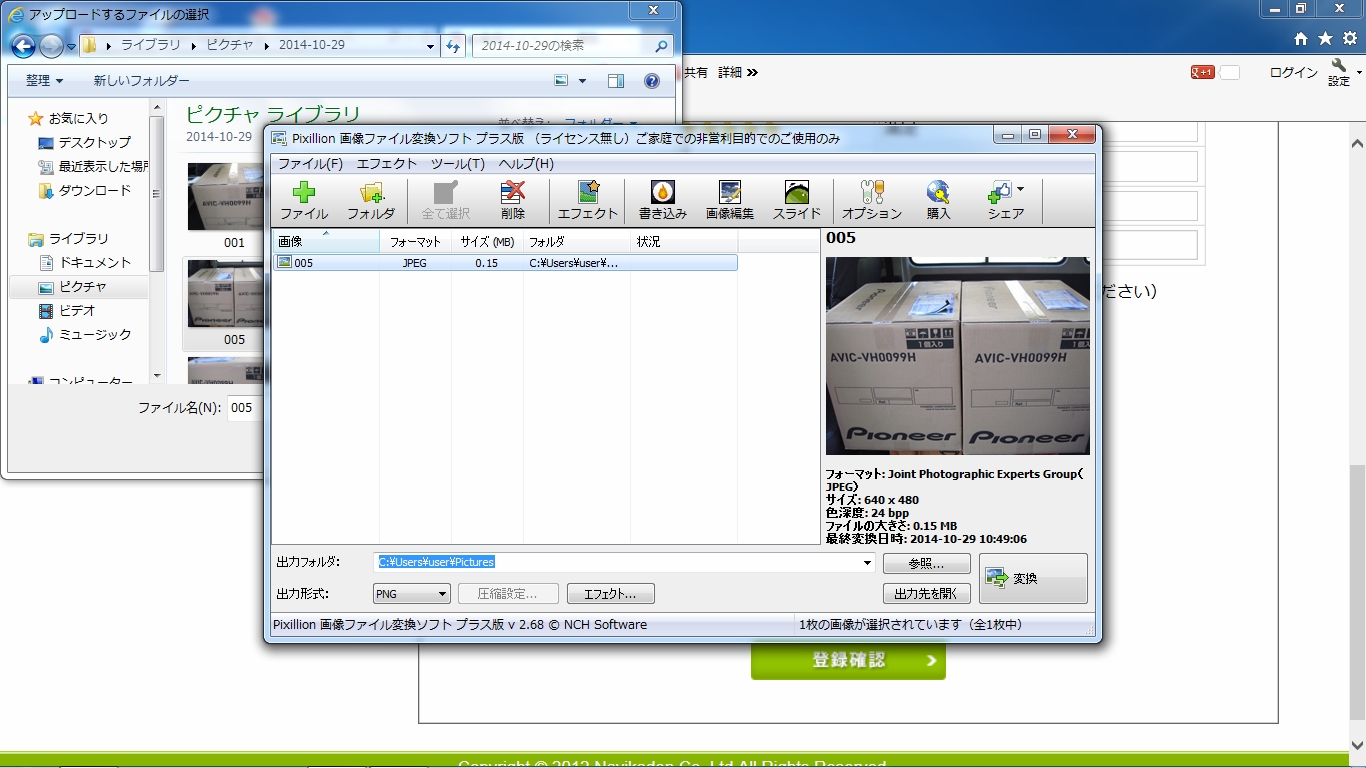
Task: Click the 出力フォルダ path input field
Action: click(x=616, y=563)
